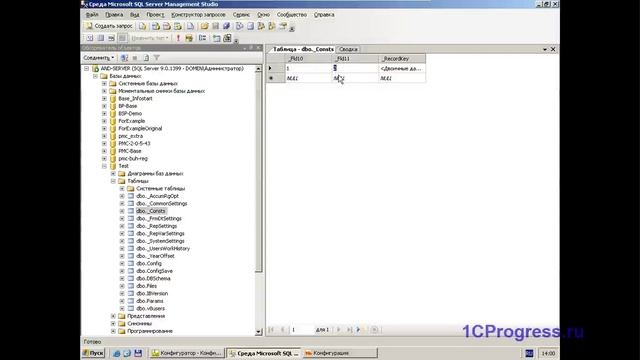Show the Diagram pane icon

tap(90, 38)
